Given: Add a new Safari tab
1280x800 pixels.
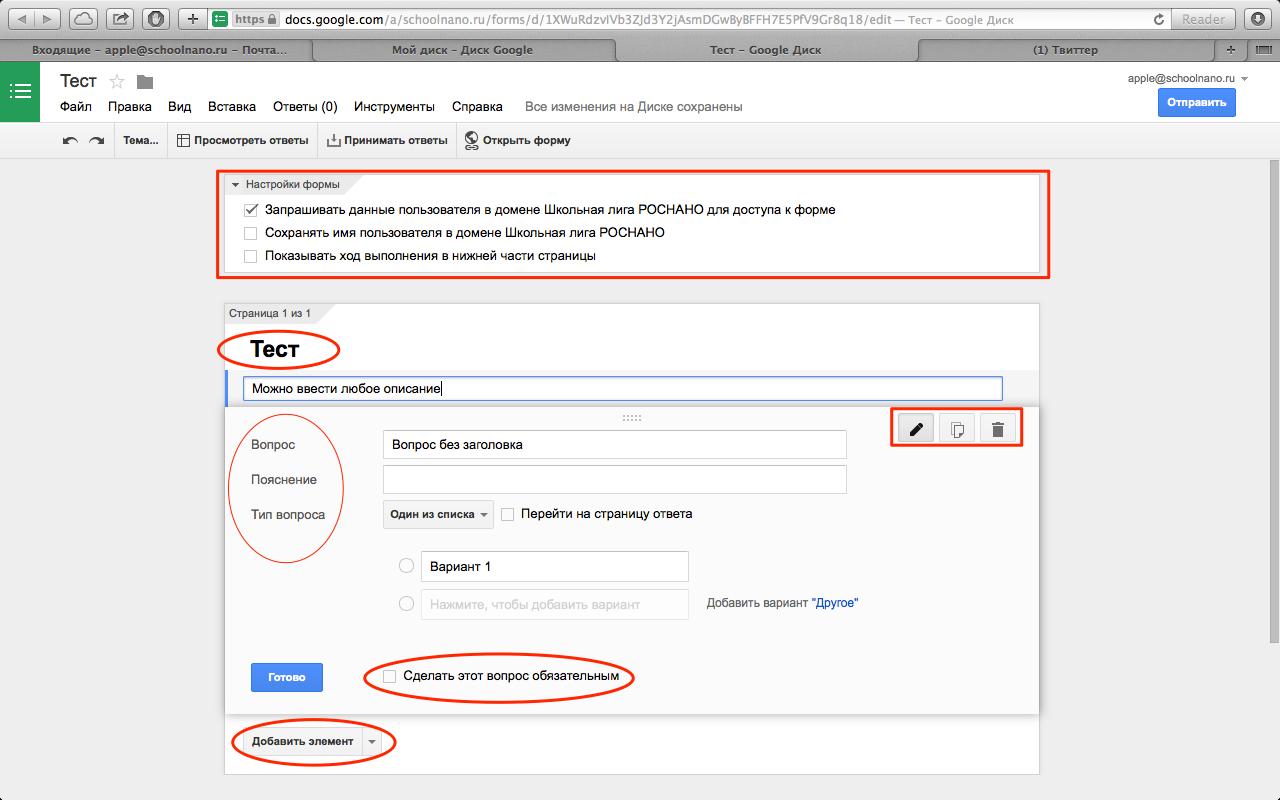Looking at the screenshot, I should click(x=1231, y=49).
